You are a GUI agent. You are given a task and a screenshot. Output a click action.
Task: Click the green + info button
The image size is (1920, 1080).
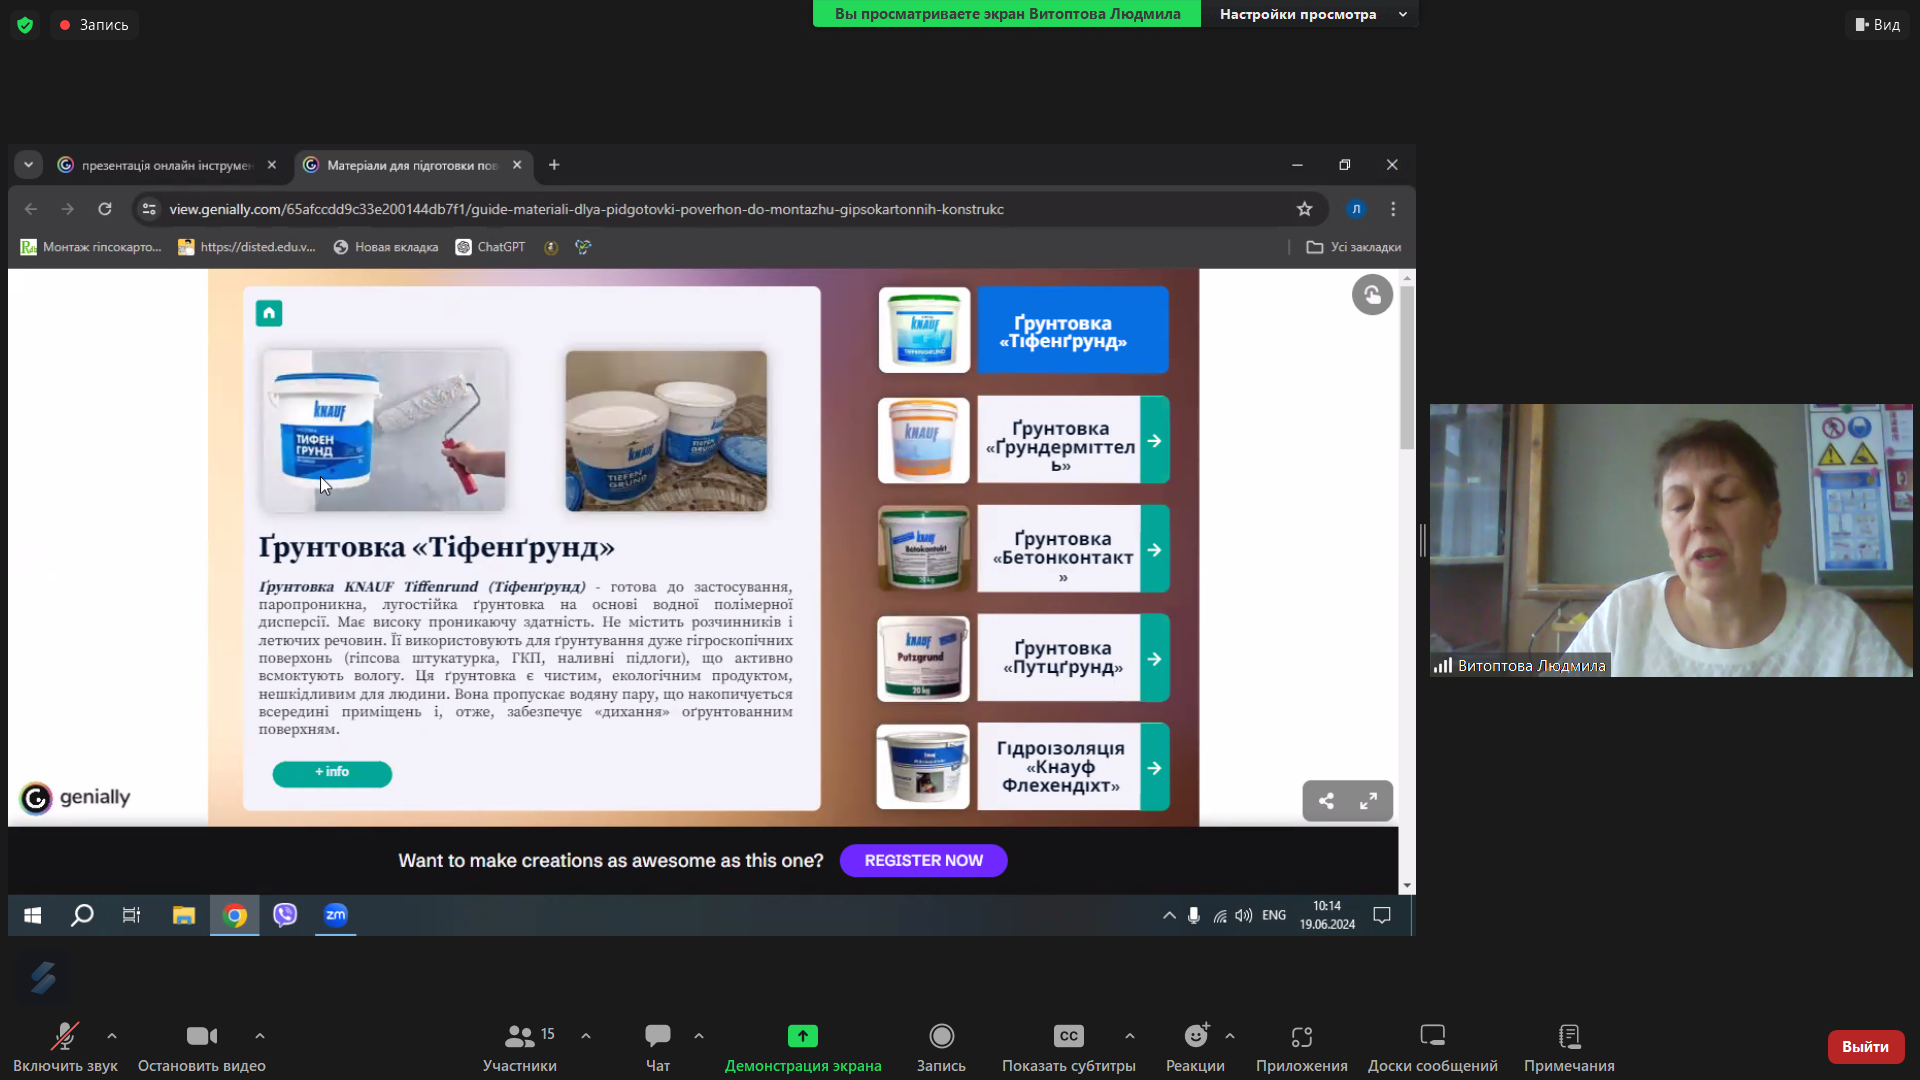[x=332, y=773]
